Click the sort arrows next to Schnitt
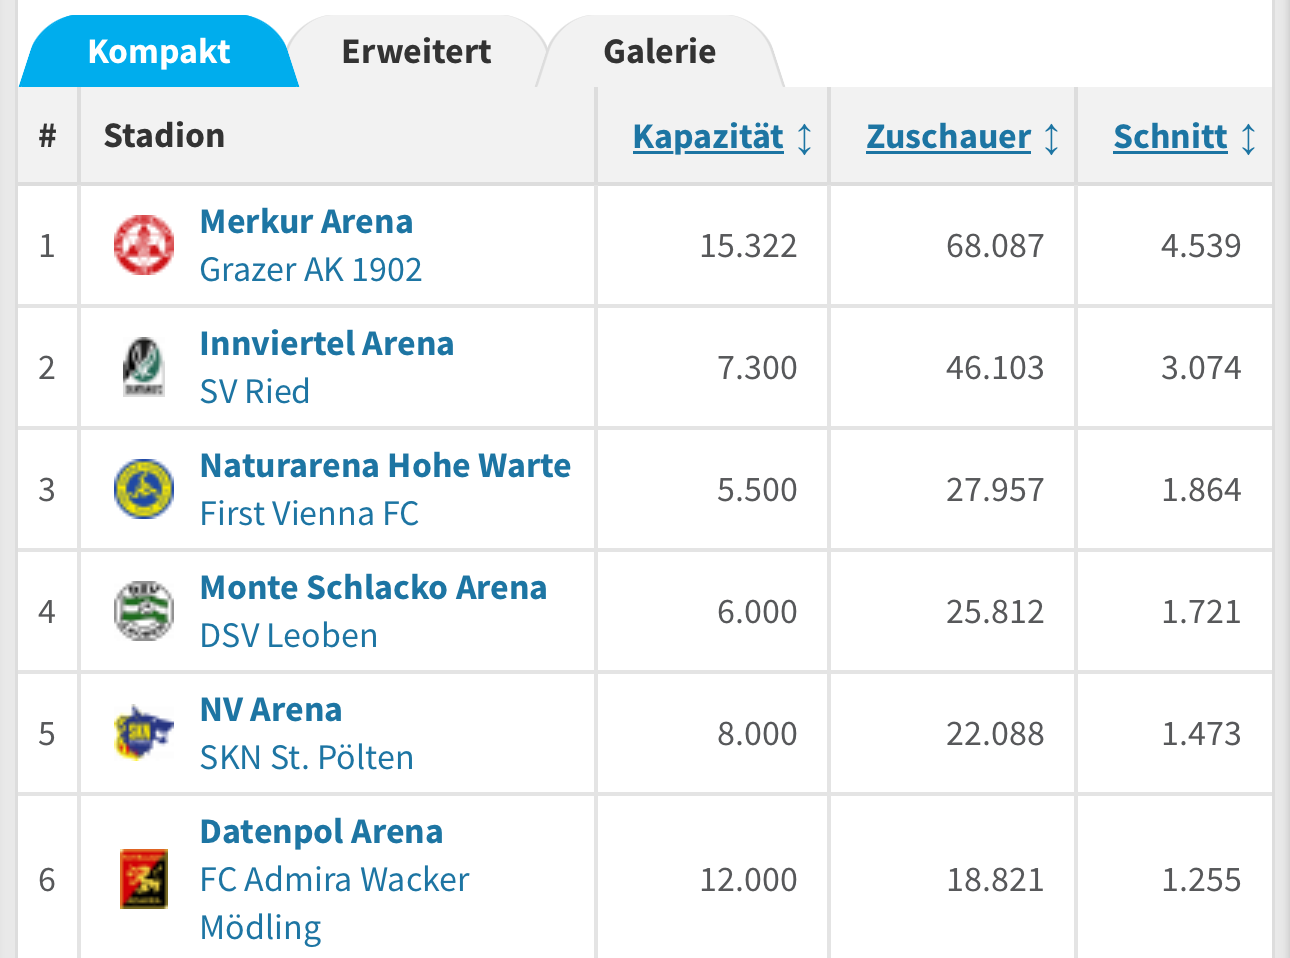Image resolution: width=1290 pixels, height=958 pixels. pos(1248,138)
